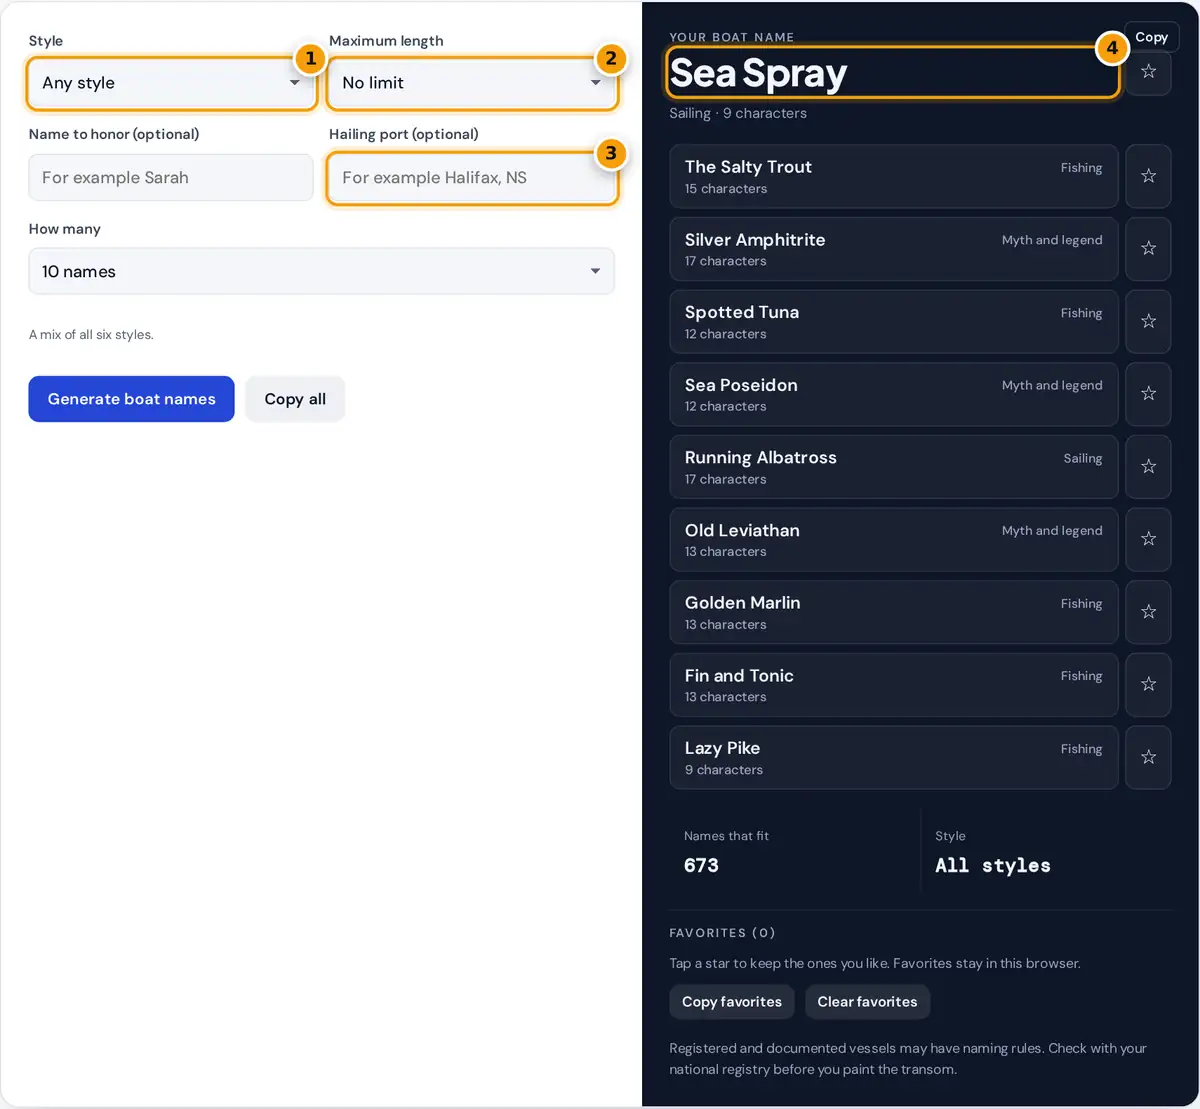Screen dimensions: 1200x1109
Task: Generate boat names
Action: (x=131, y=399)
